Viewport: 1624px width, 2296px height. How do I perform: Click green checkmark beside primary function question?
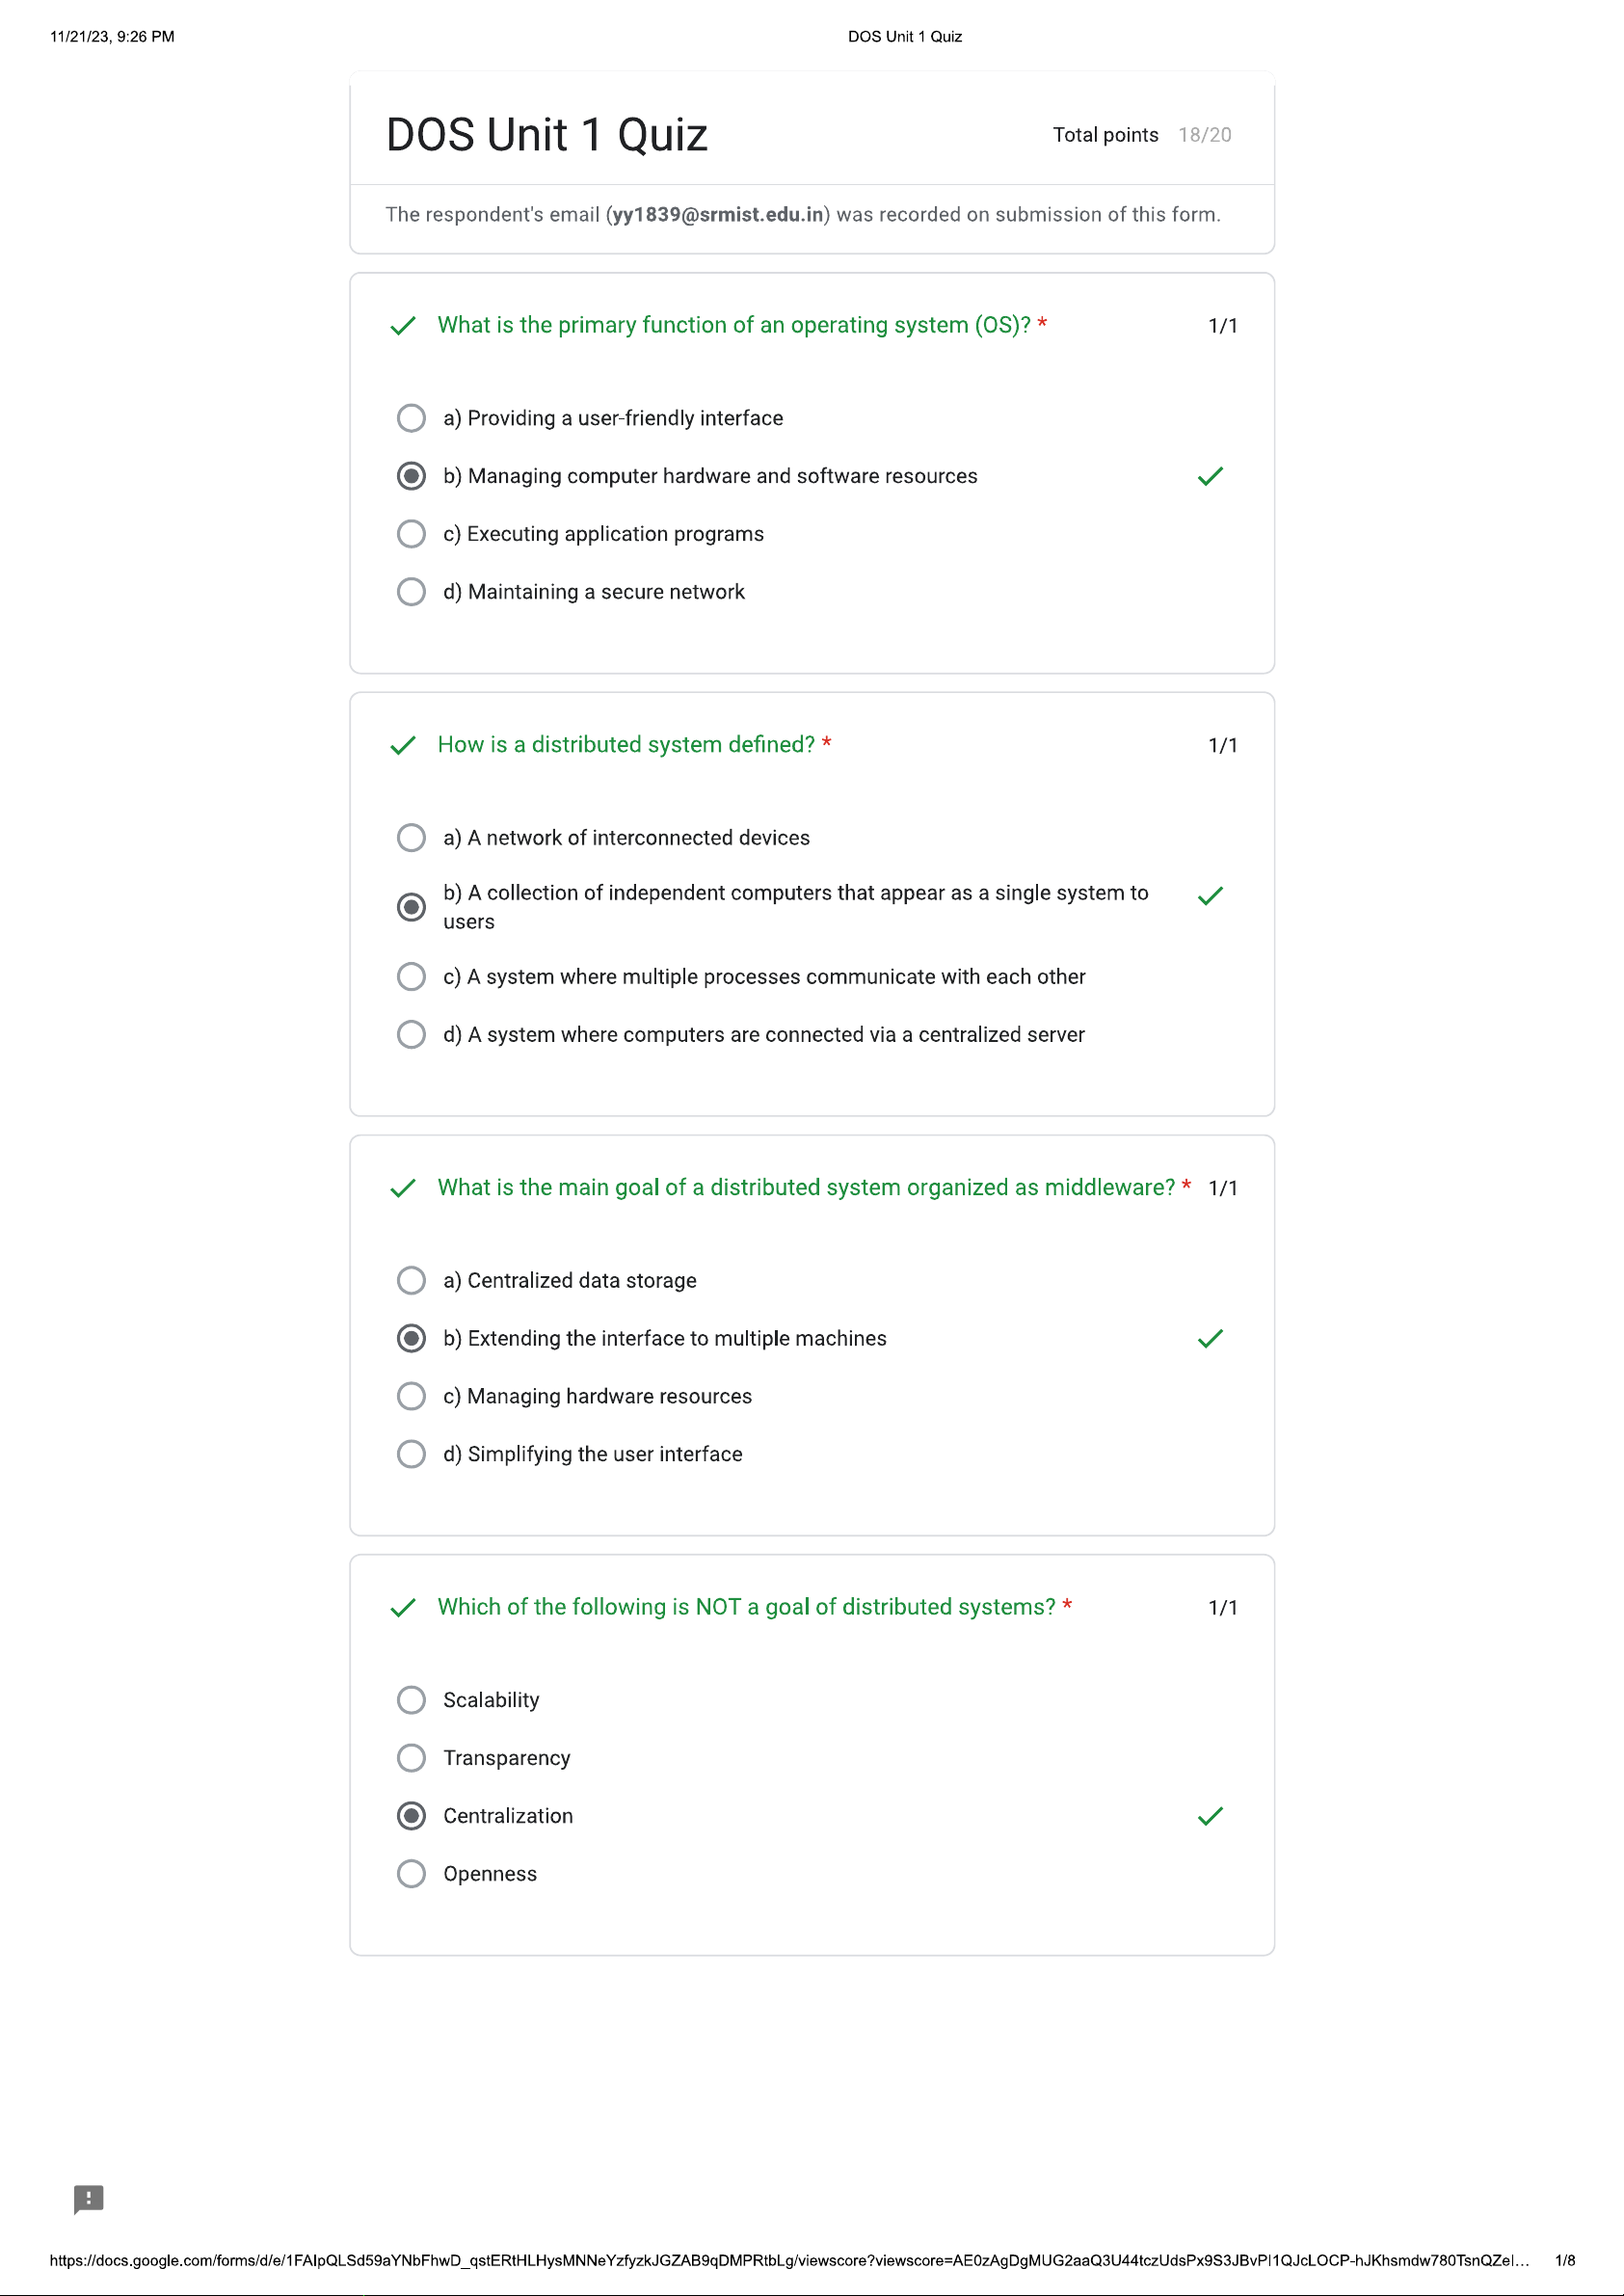click(x=403, y=326)
